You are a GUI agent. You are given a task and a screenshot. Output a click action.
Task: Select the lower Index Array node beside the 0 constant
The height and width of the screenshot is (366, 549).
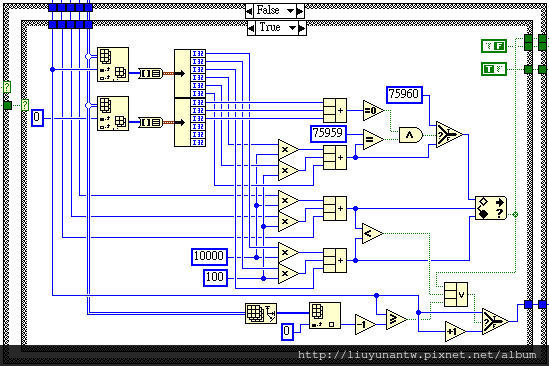coord(113,113)
